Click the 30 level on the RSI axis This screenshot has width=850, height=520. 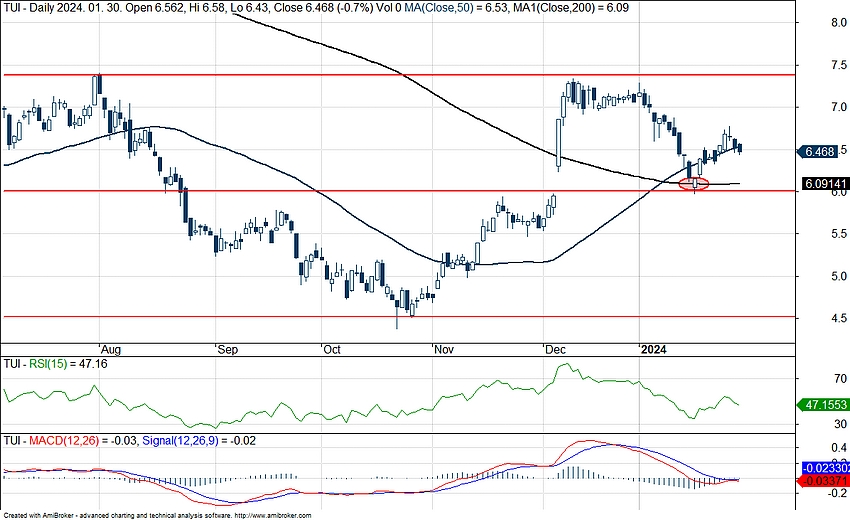point(841,424)
